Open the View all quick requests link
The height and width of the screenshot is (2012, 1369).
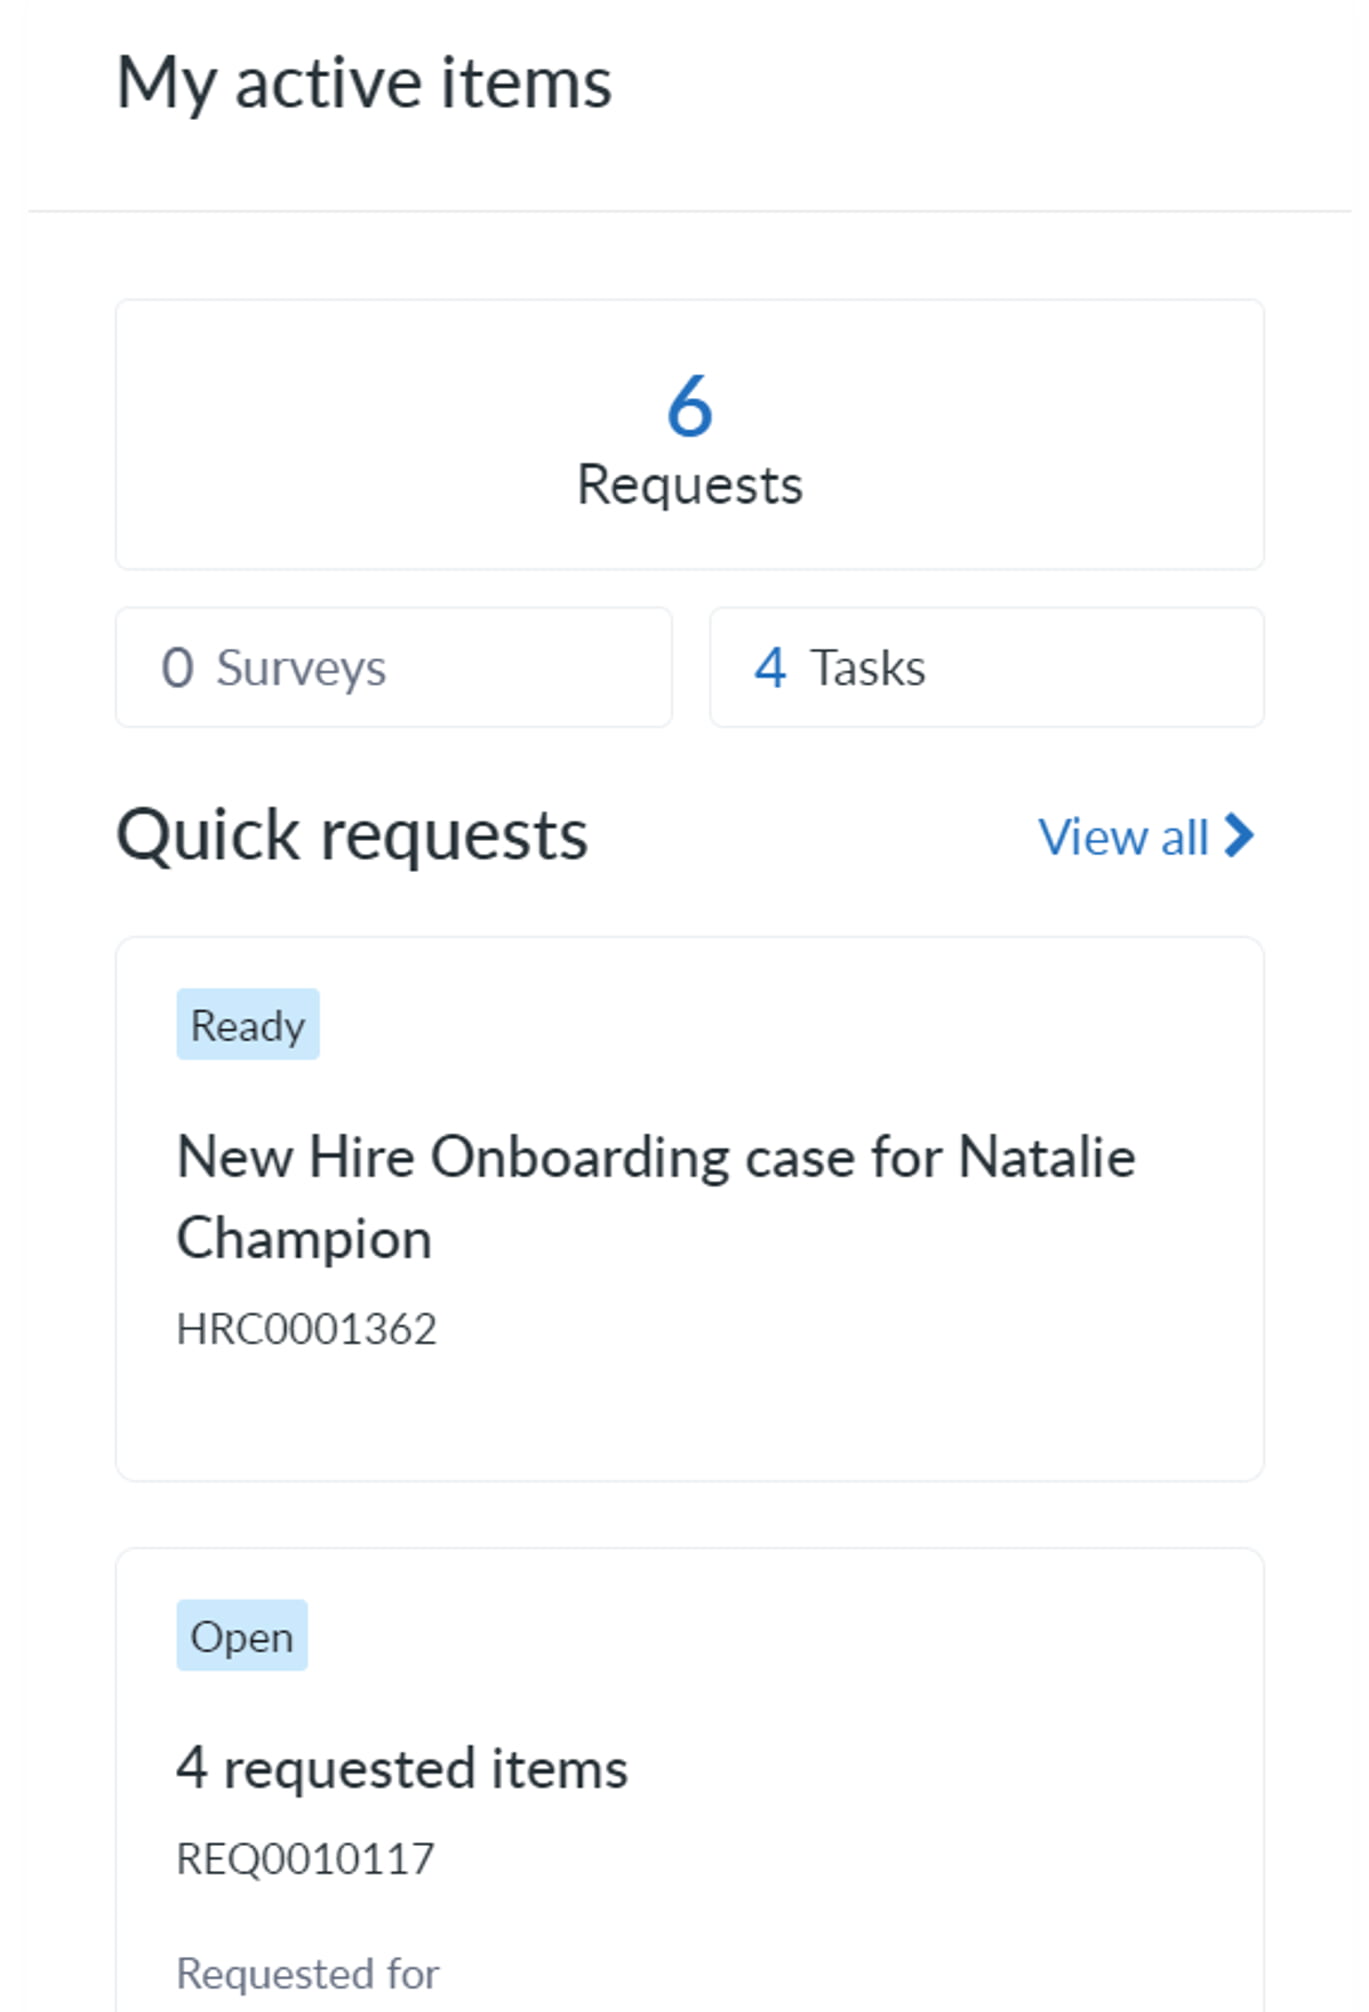(1124, 837)
